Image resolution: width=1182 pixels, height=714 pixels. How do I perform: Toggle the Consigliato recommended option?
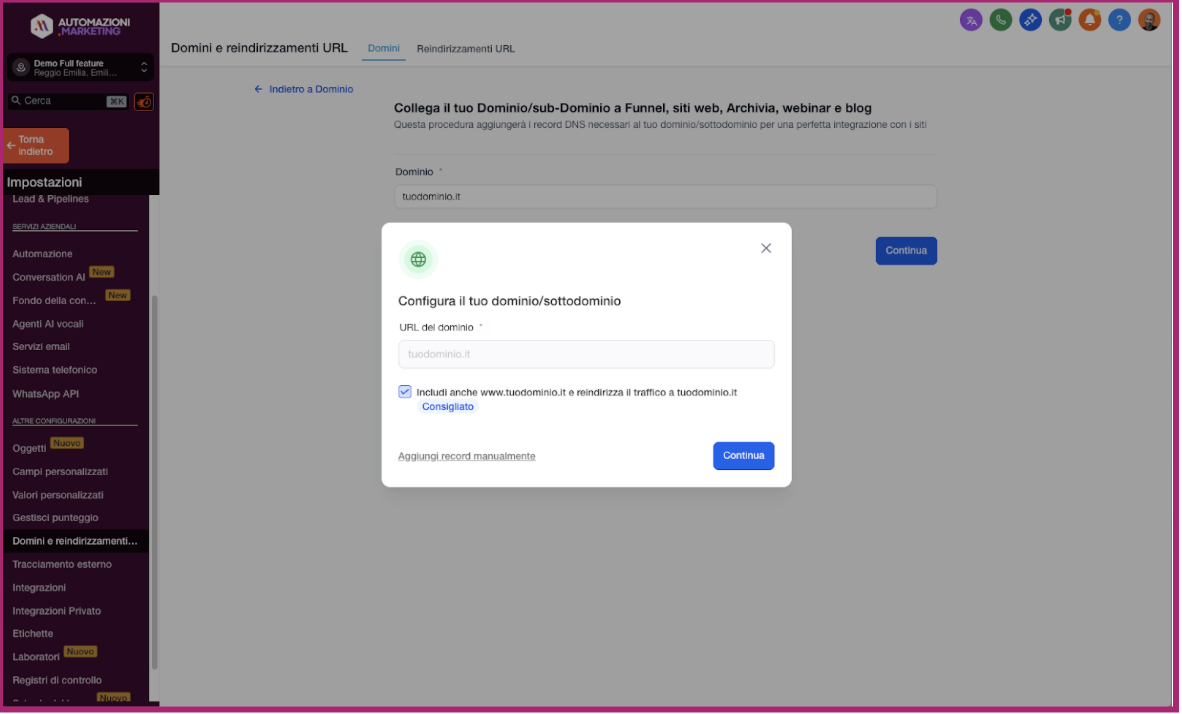pos(447,406)
